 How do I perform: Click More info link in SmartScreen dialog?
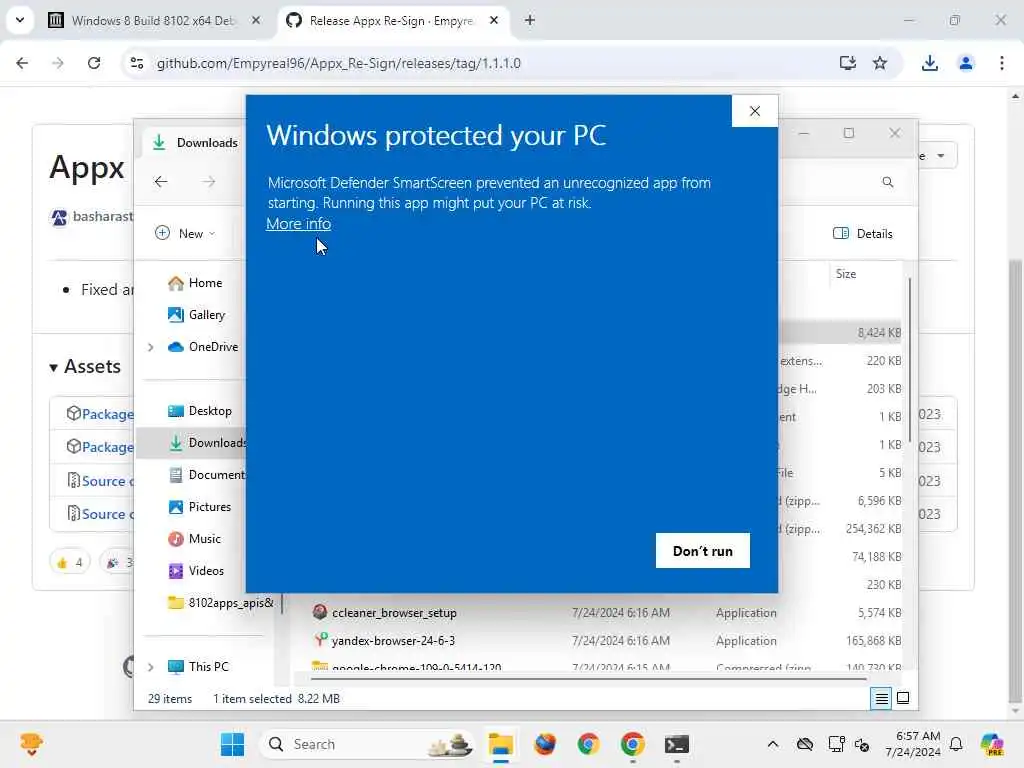coord(298,223)
